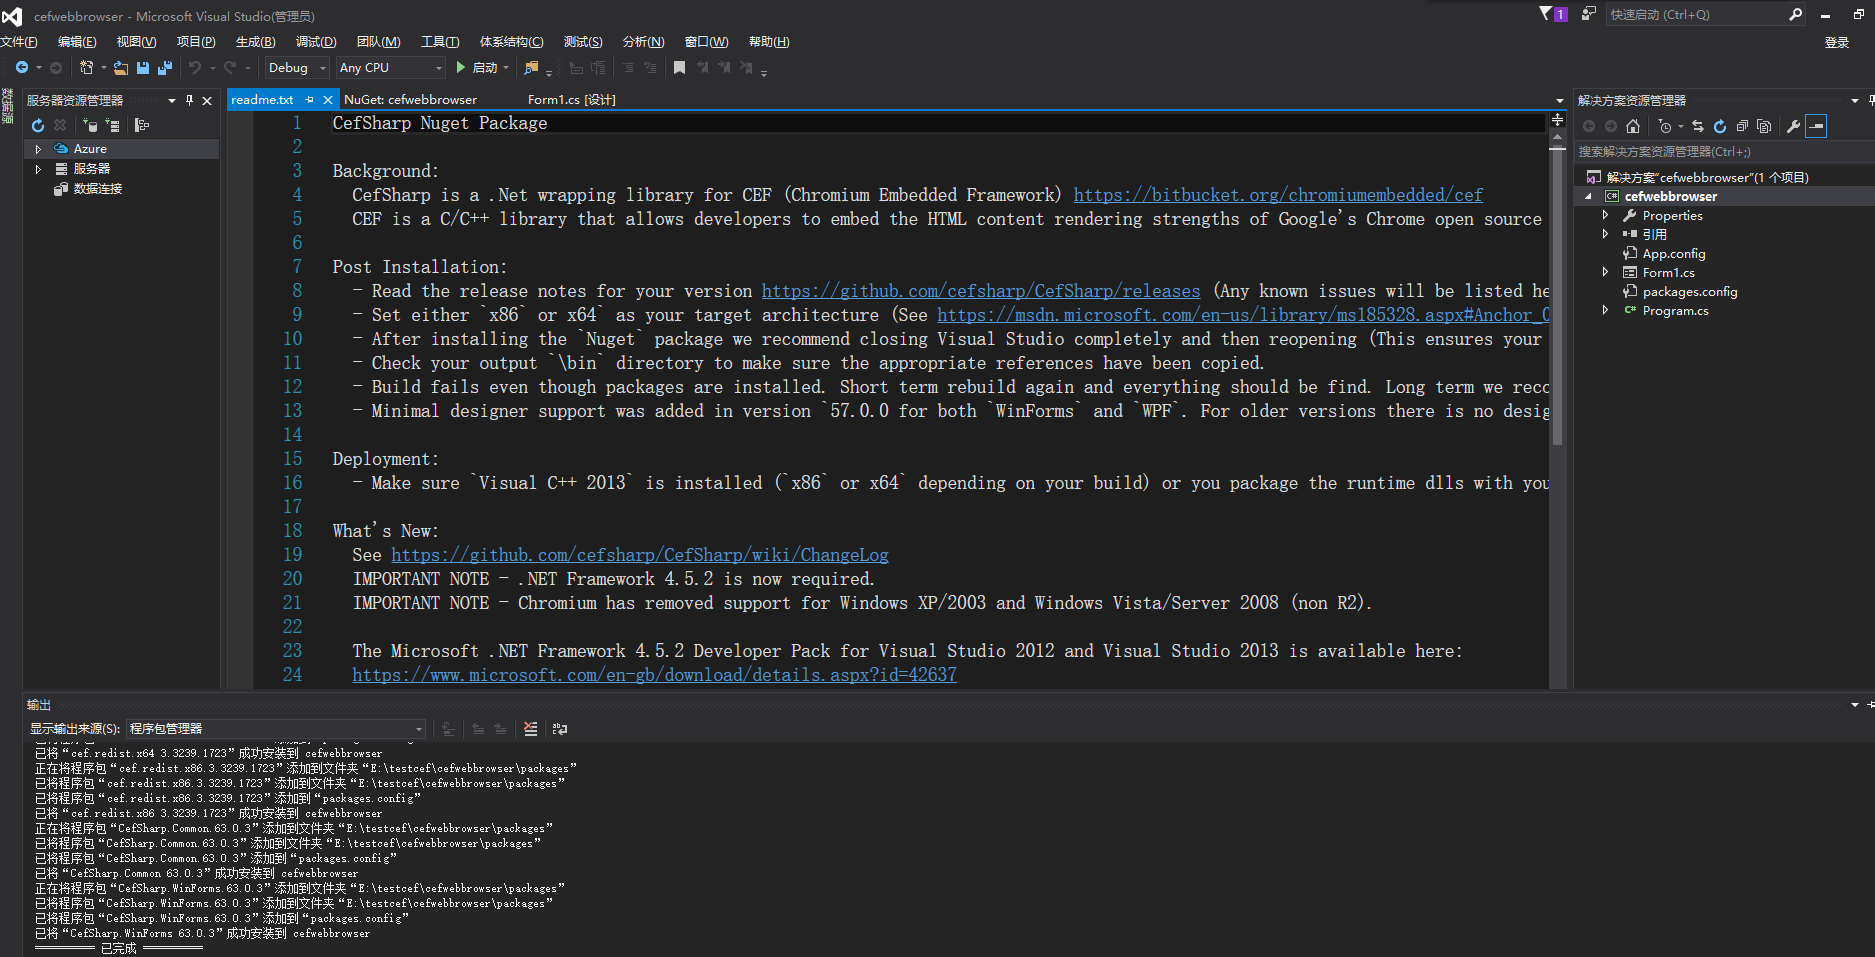1875x957 pixels.
Task: Click the notifications flag icon in the title bar
Action: tap(1546, 14)
